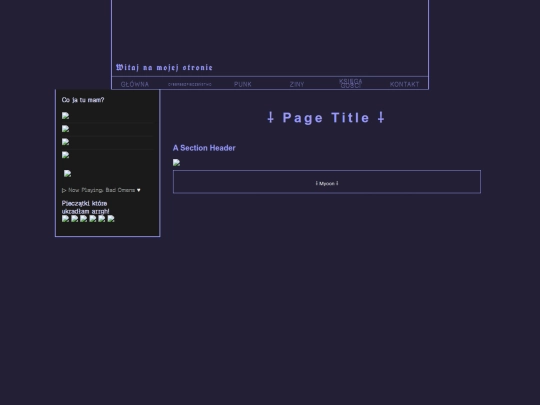
Task: Click the fourth stolen stamp image
Action: click(93, 219)
